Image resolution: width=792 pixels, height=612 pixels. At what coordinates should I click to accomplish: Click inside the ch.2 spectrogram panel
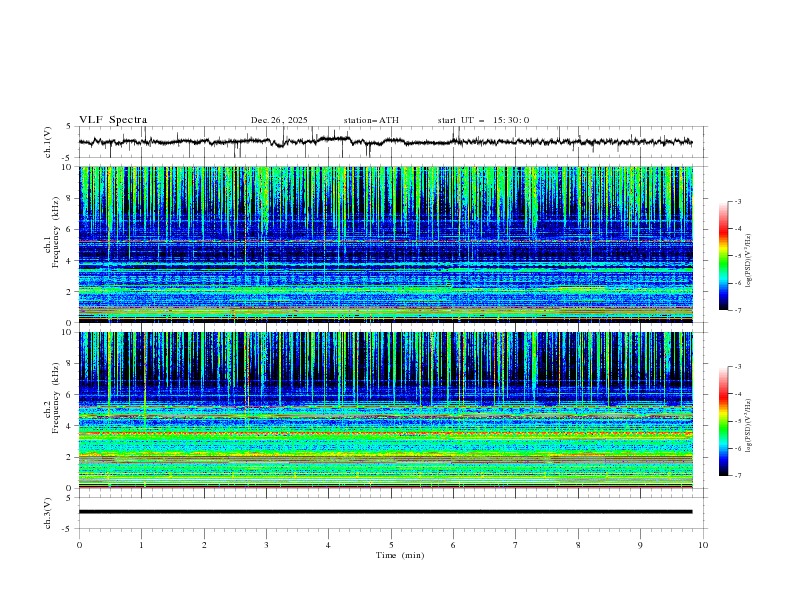pos(385,410)
